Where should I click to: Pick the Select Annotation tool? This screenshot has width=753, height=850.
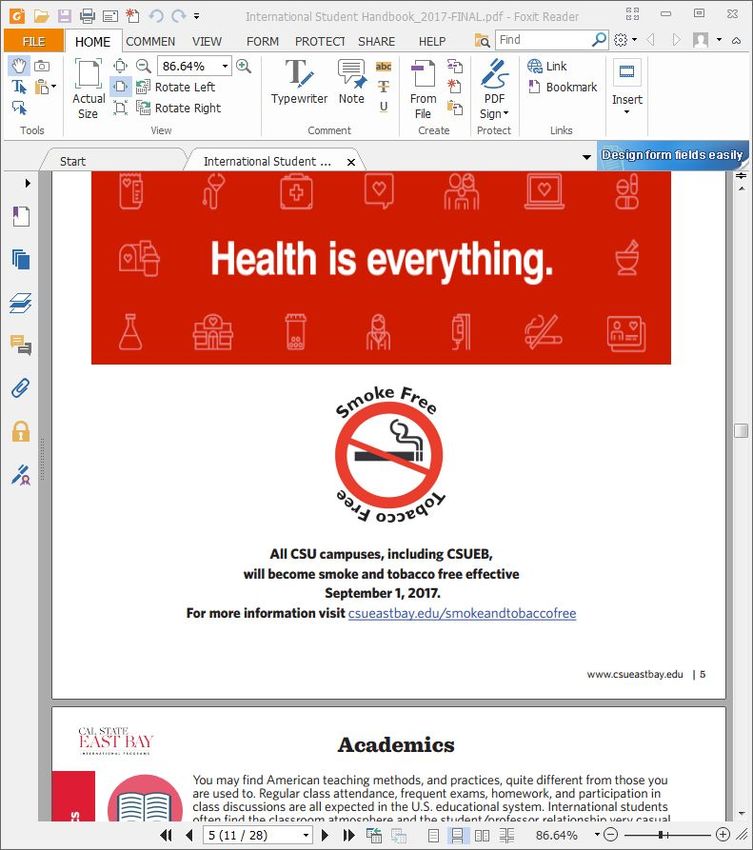(x=19, y=108)
